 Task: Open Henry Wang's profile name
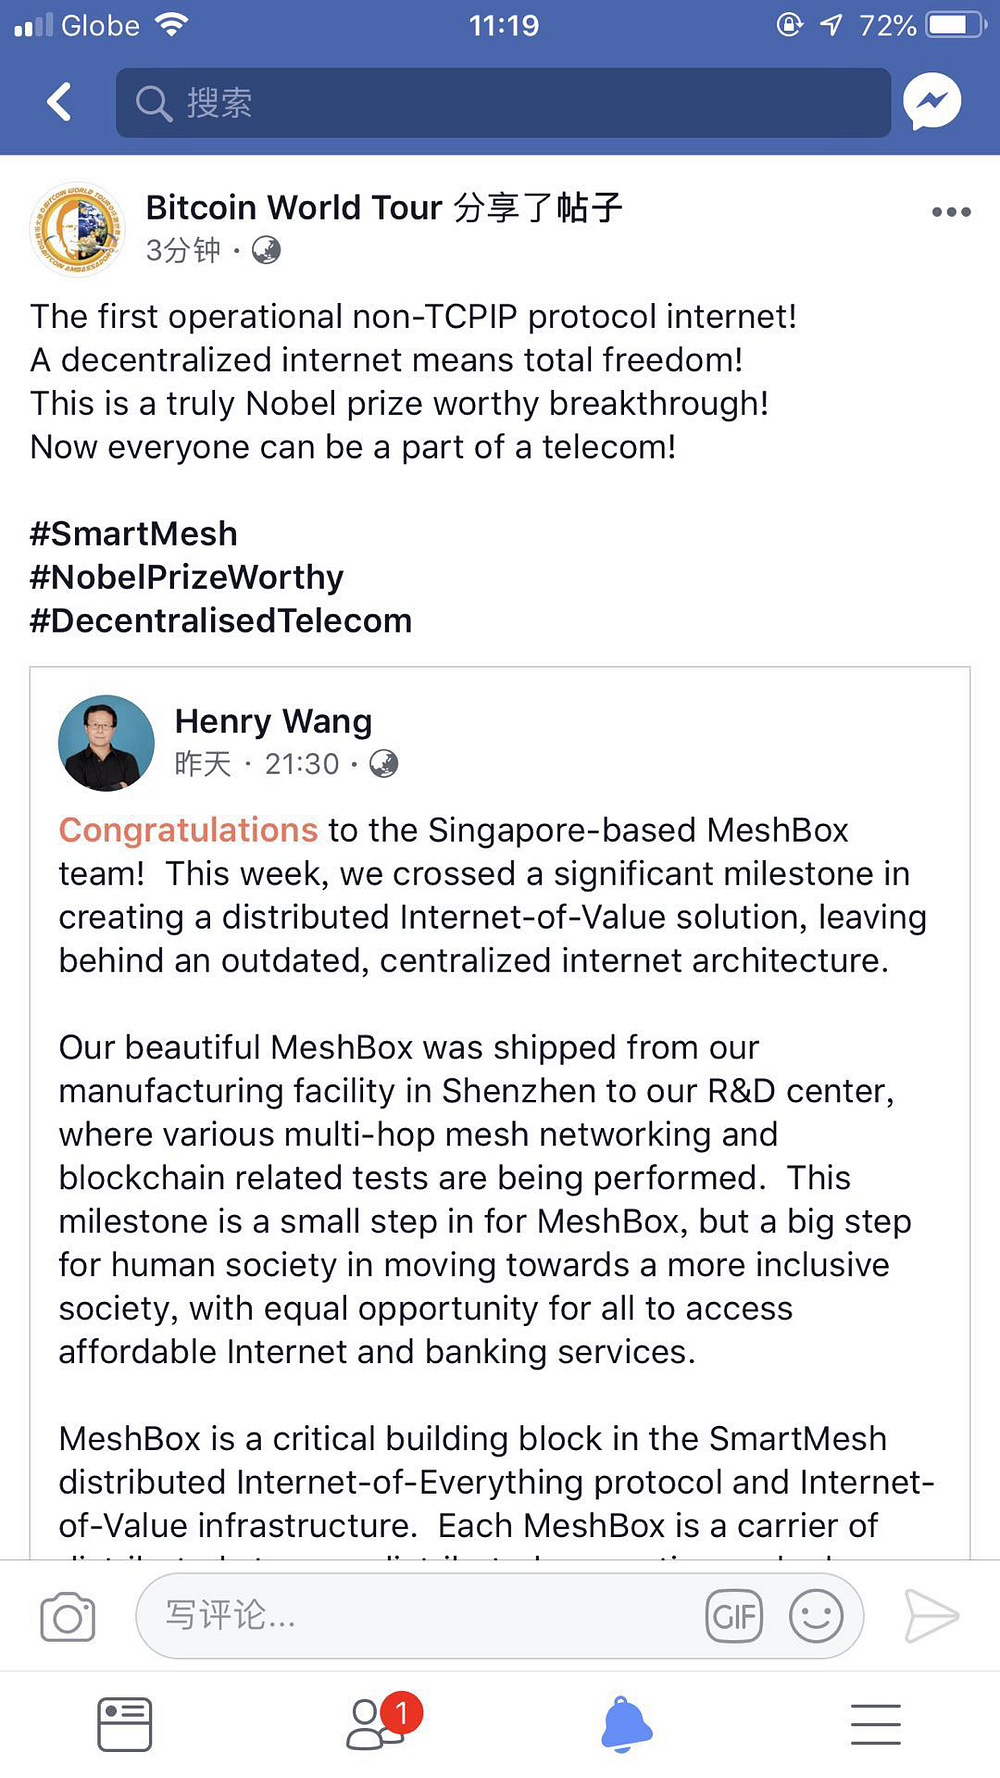(273, 721)
